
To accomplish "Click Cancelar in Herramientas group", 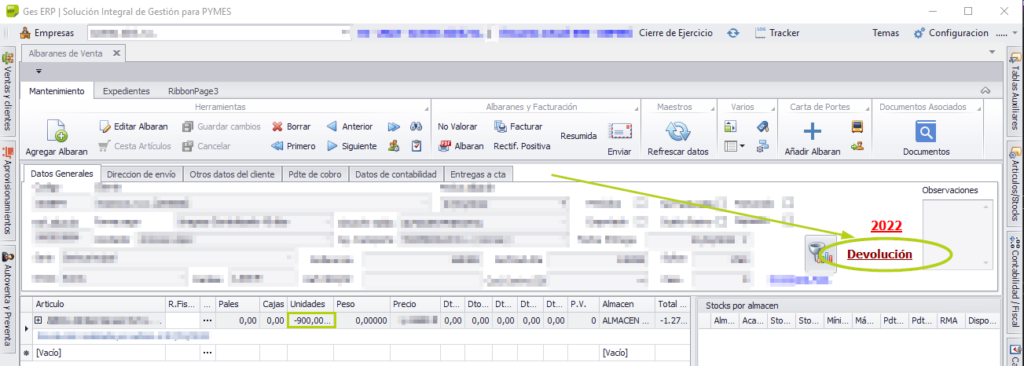I will point(206,146).
